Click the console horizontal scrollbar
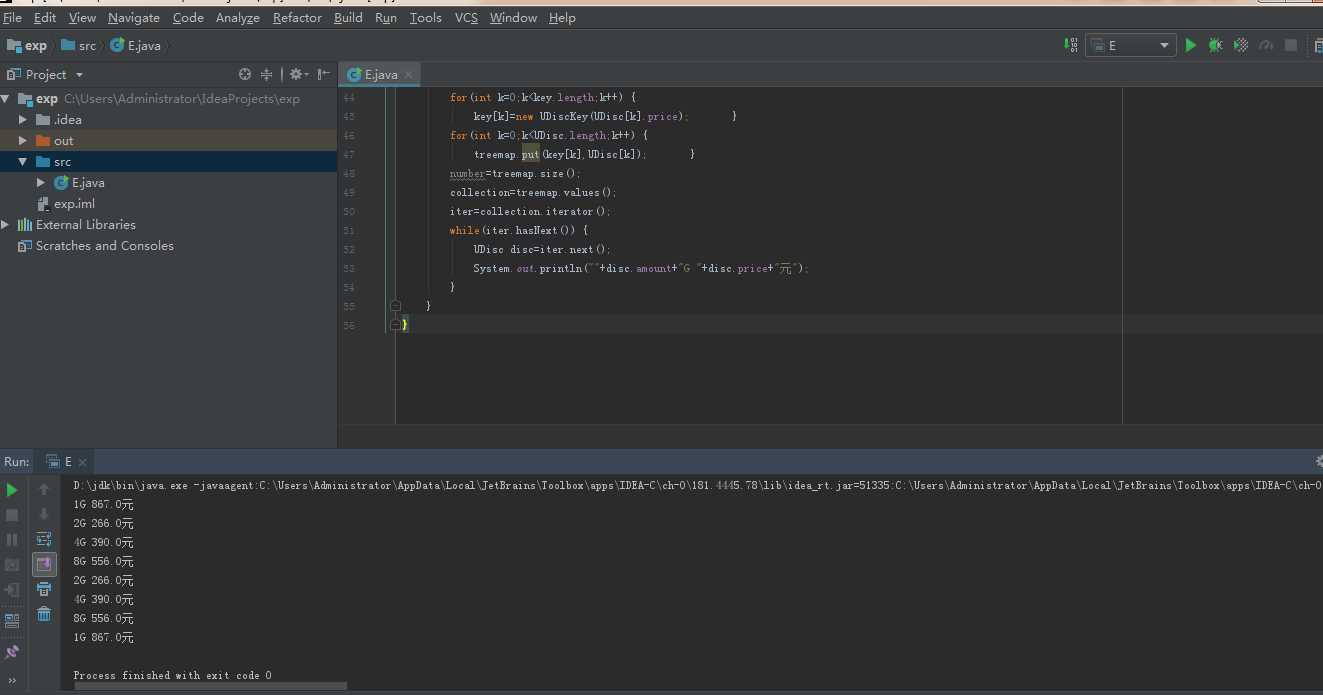The image size is (1323, 695). pos(210,686)
